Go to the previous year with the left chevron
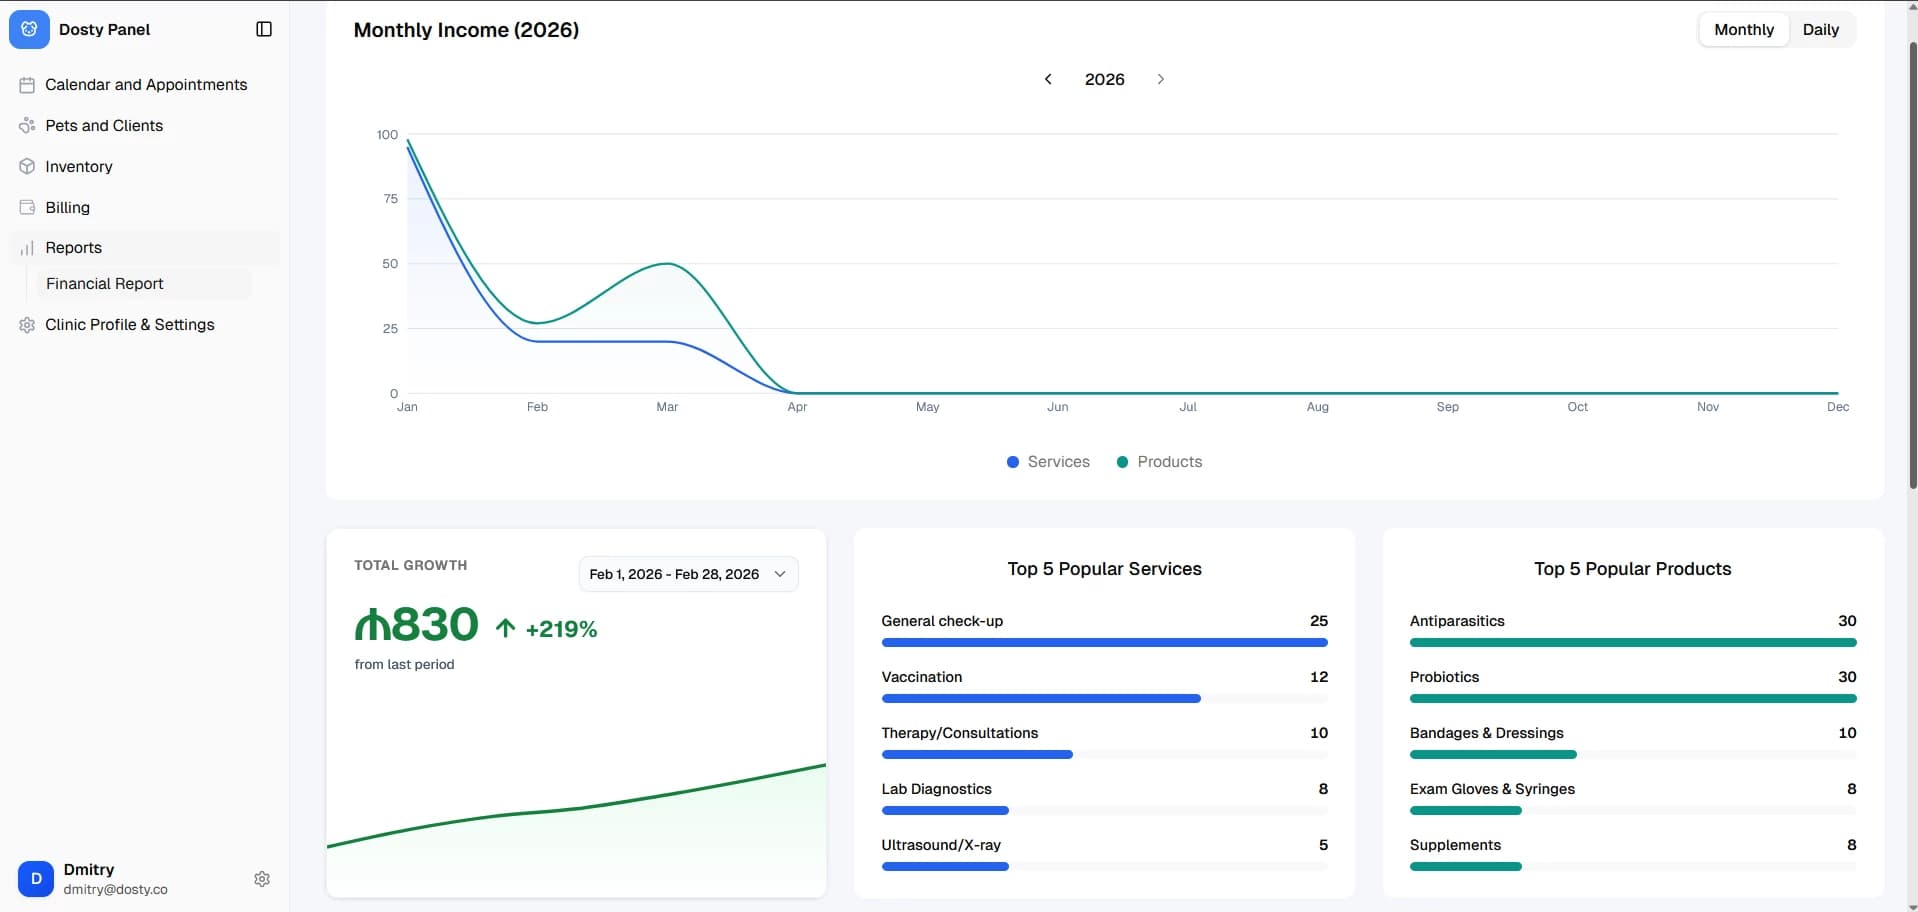 tap(1048, 79)
